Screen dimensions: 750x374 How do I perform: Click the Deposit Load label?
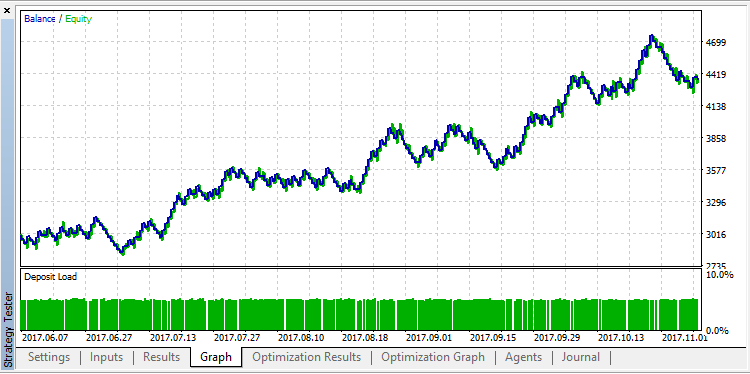(50, 276)
